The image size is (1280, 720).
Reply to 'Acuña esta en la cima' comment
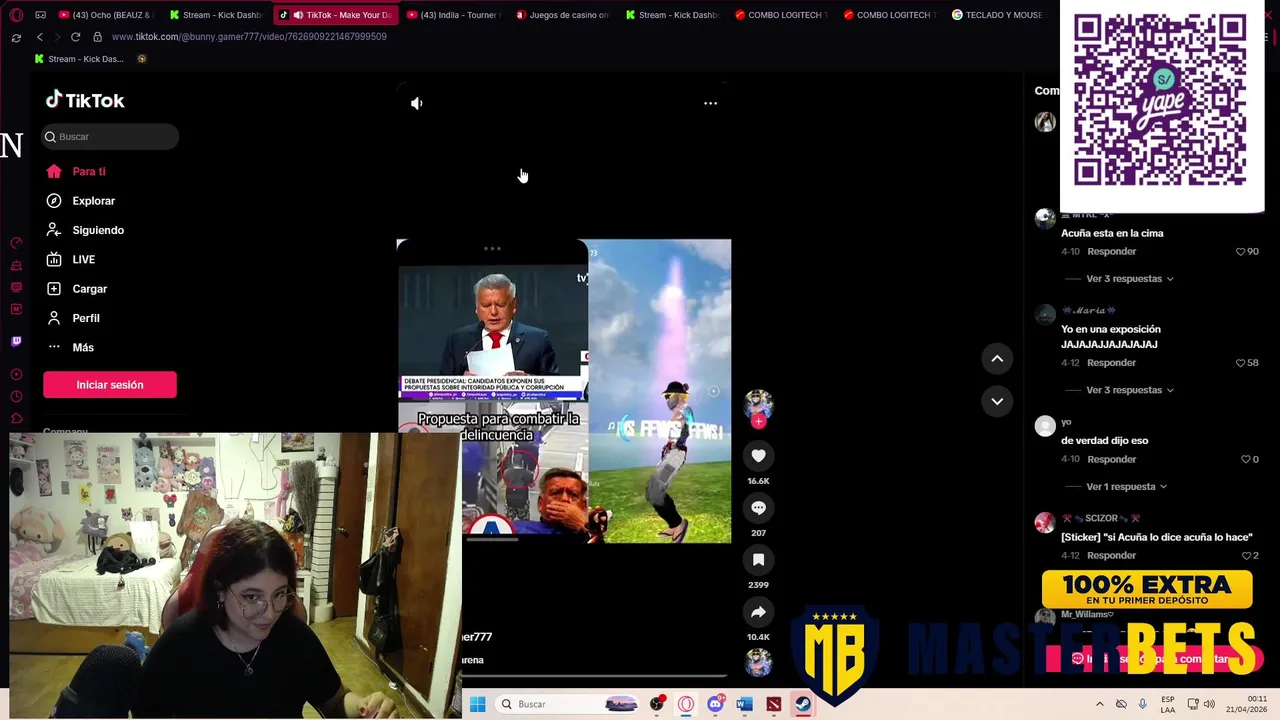tap(1112, 252)
